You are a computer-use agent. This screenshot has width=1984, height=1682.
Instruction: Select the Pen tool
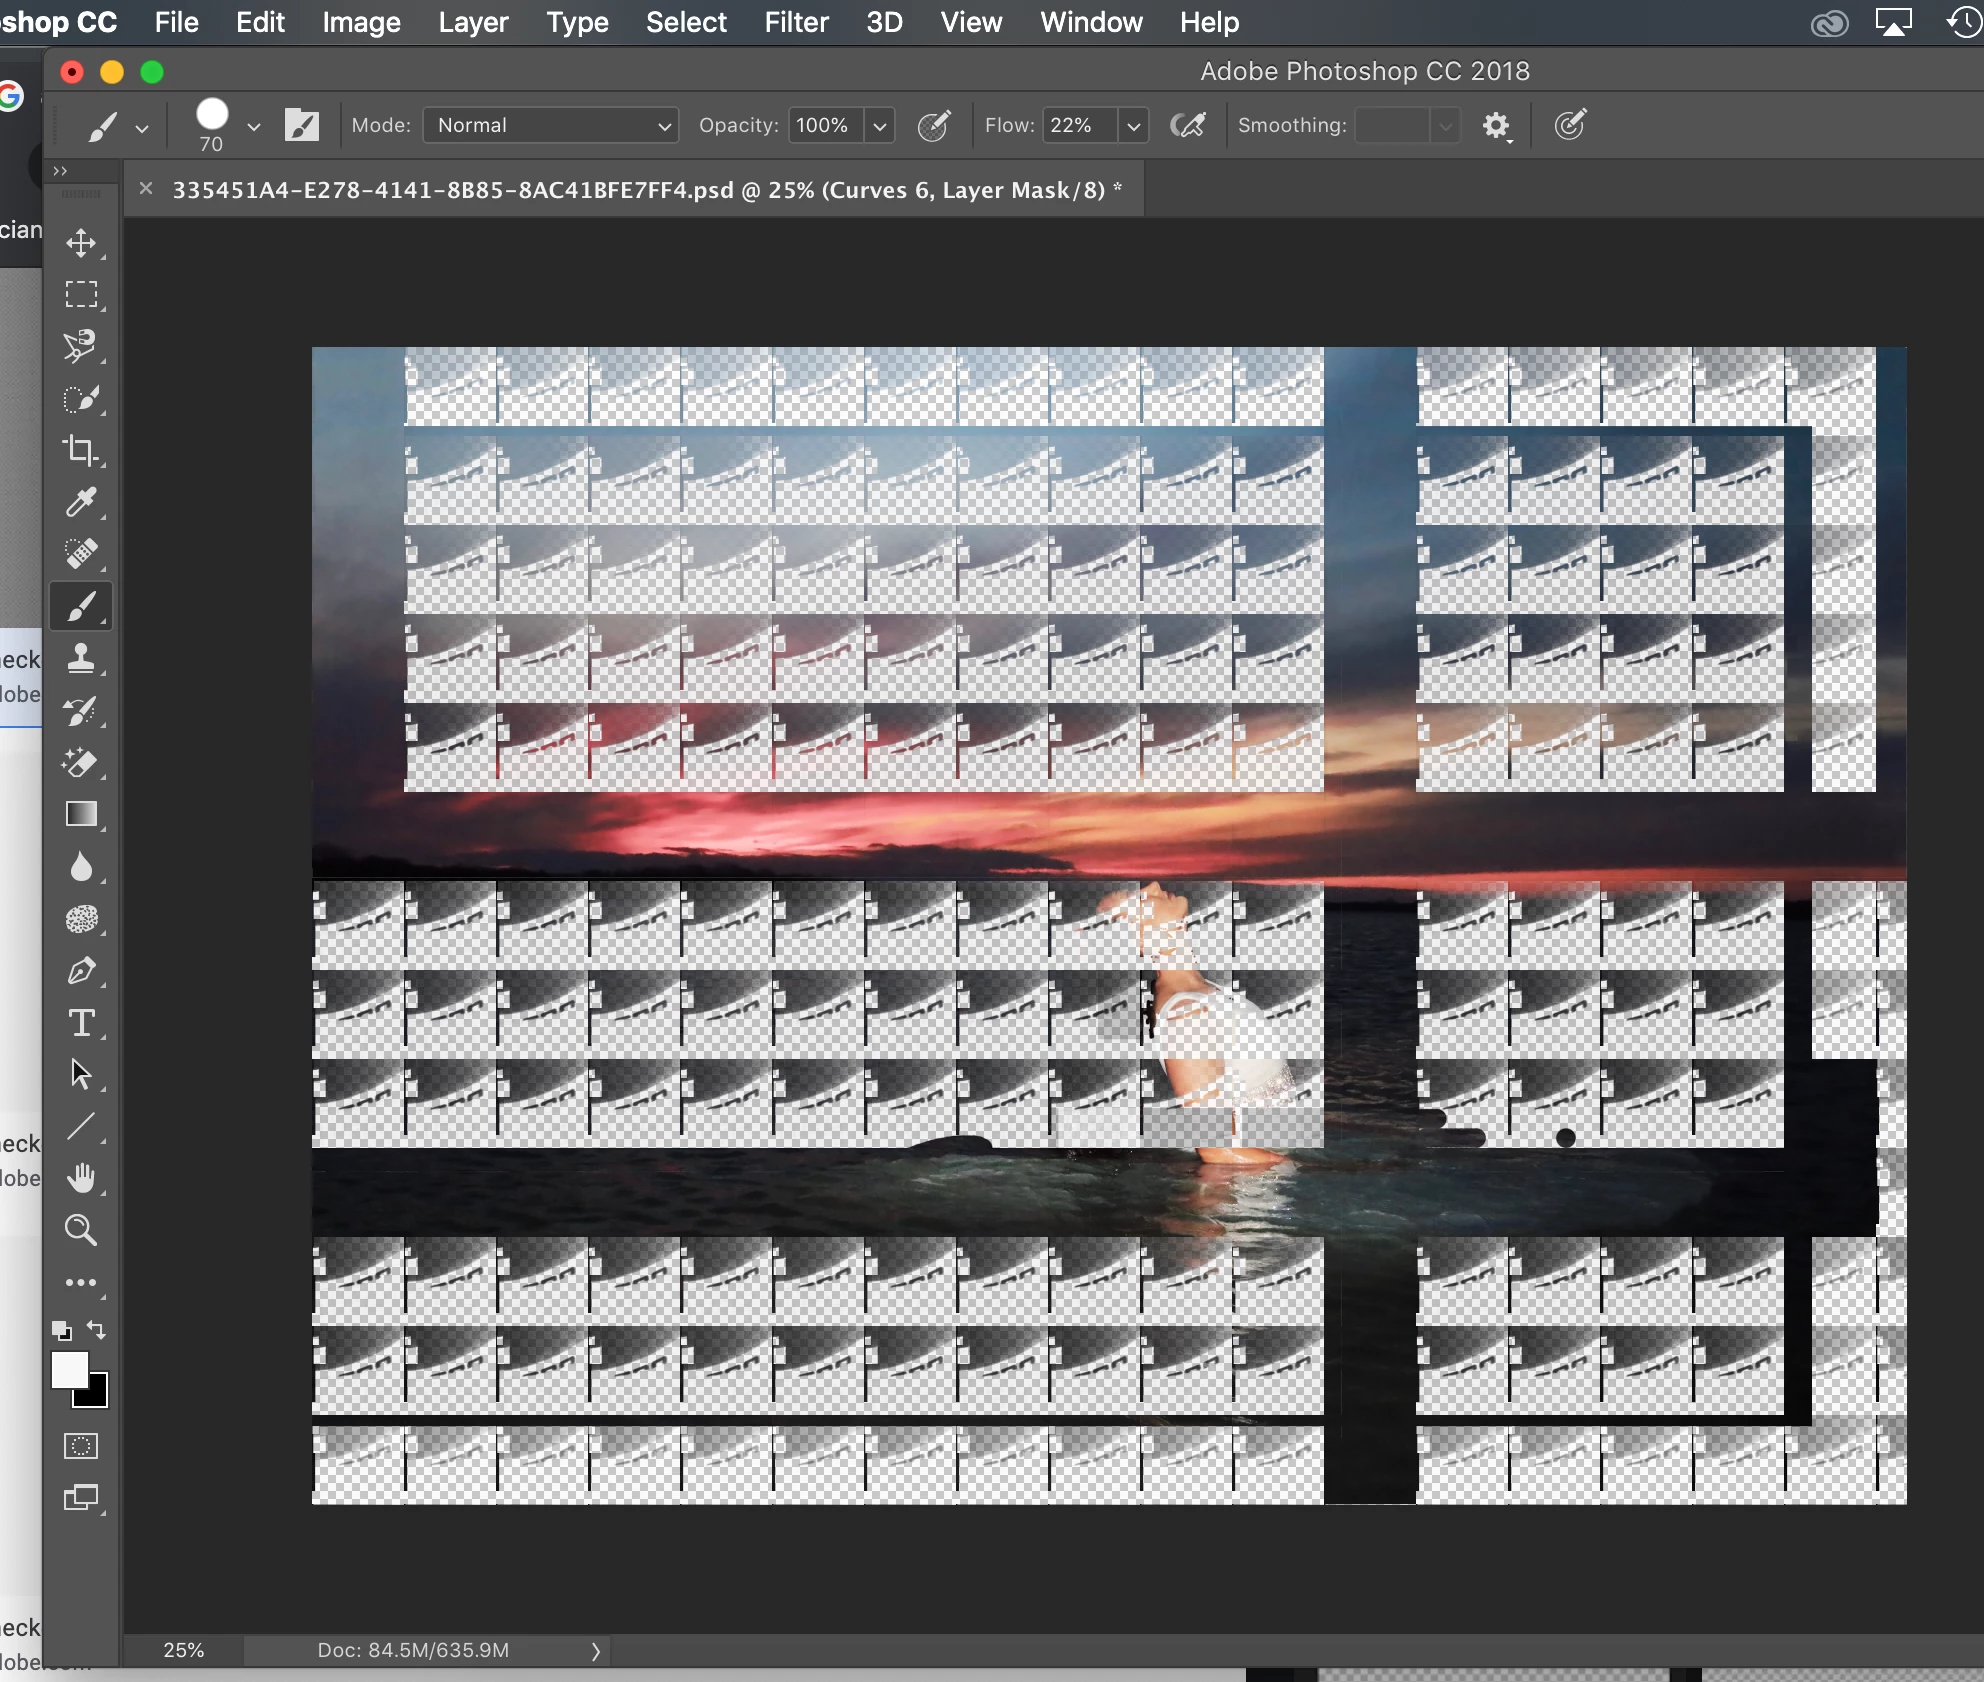click(x=81, y=970)
